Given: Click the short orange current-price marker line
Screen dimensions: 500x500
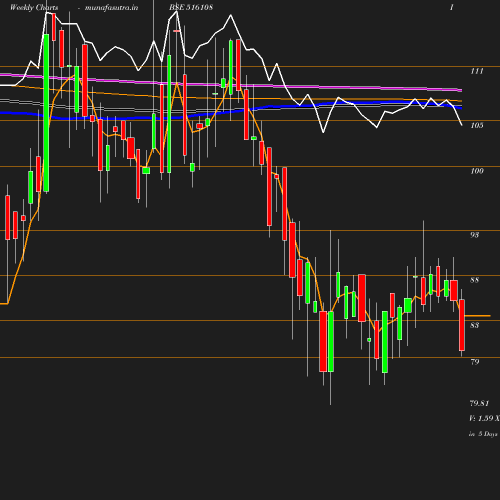Looking at the screenshot, I should point(477,315).
